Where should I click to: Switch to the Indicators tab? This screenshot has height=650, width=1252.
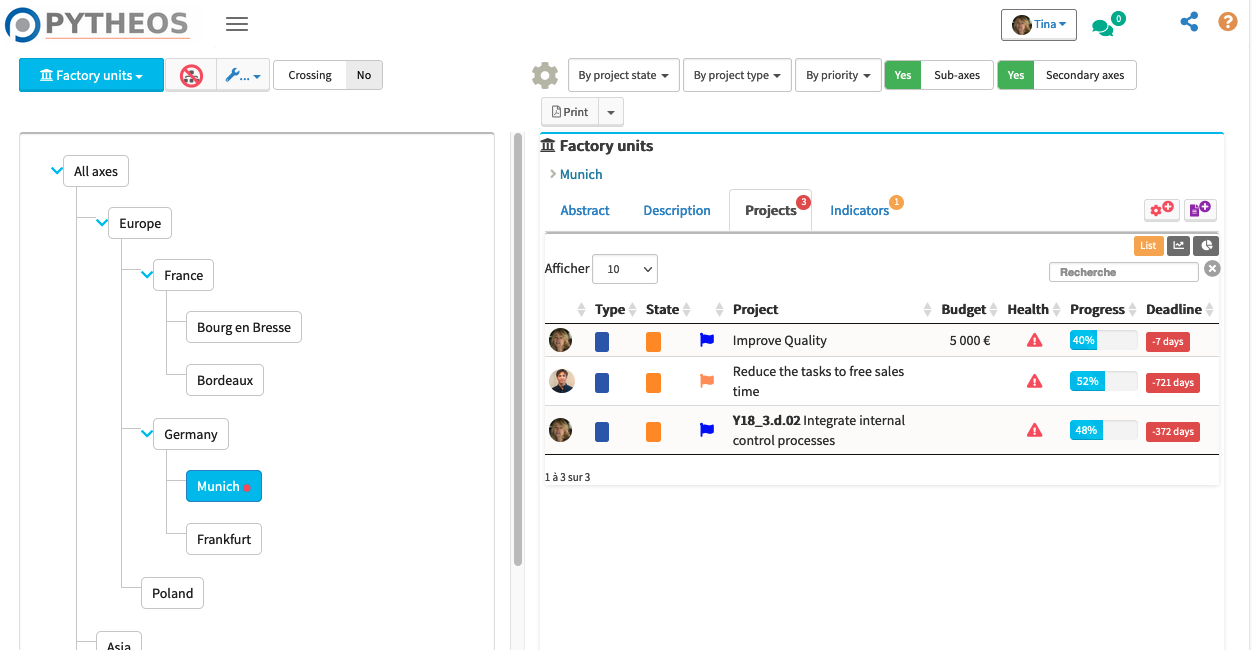[859, 210]
